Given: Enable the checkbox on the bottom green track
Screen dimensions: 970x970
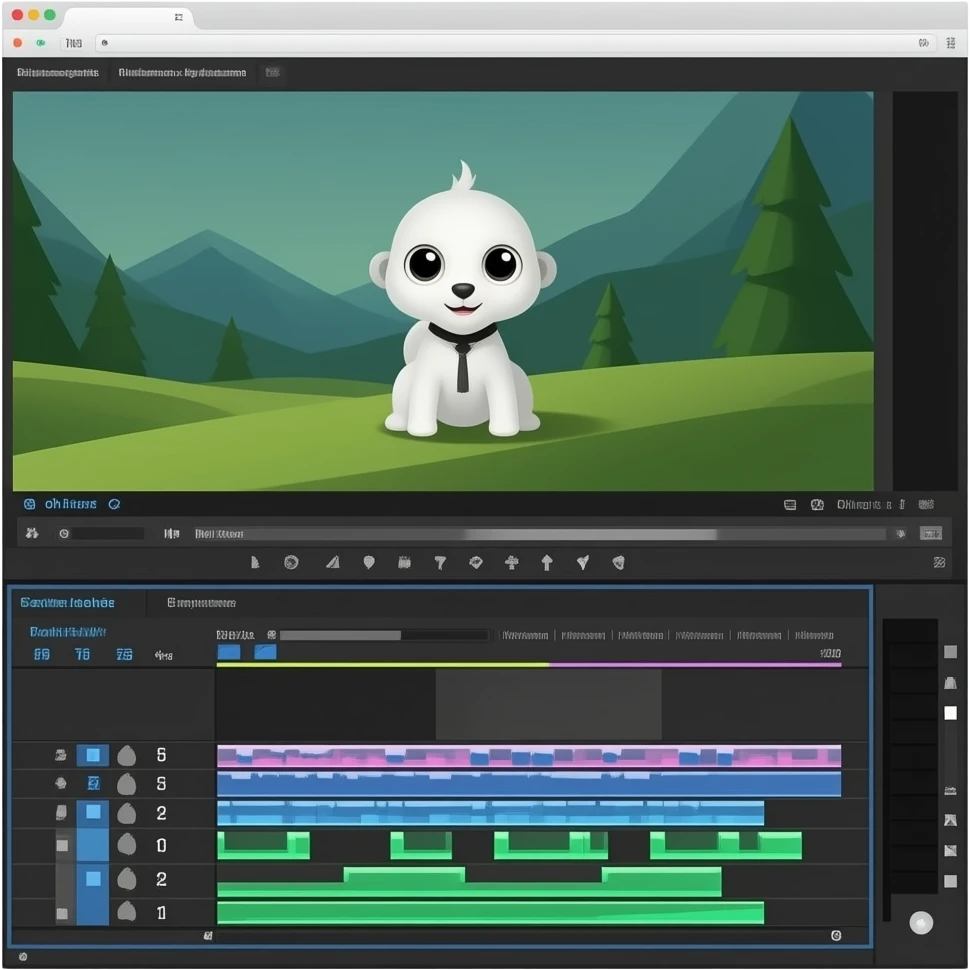Looking at the screenshot, I should (92, 912).
